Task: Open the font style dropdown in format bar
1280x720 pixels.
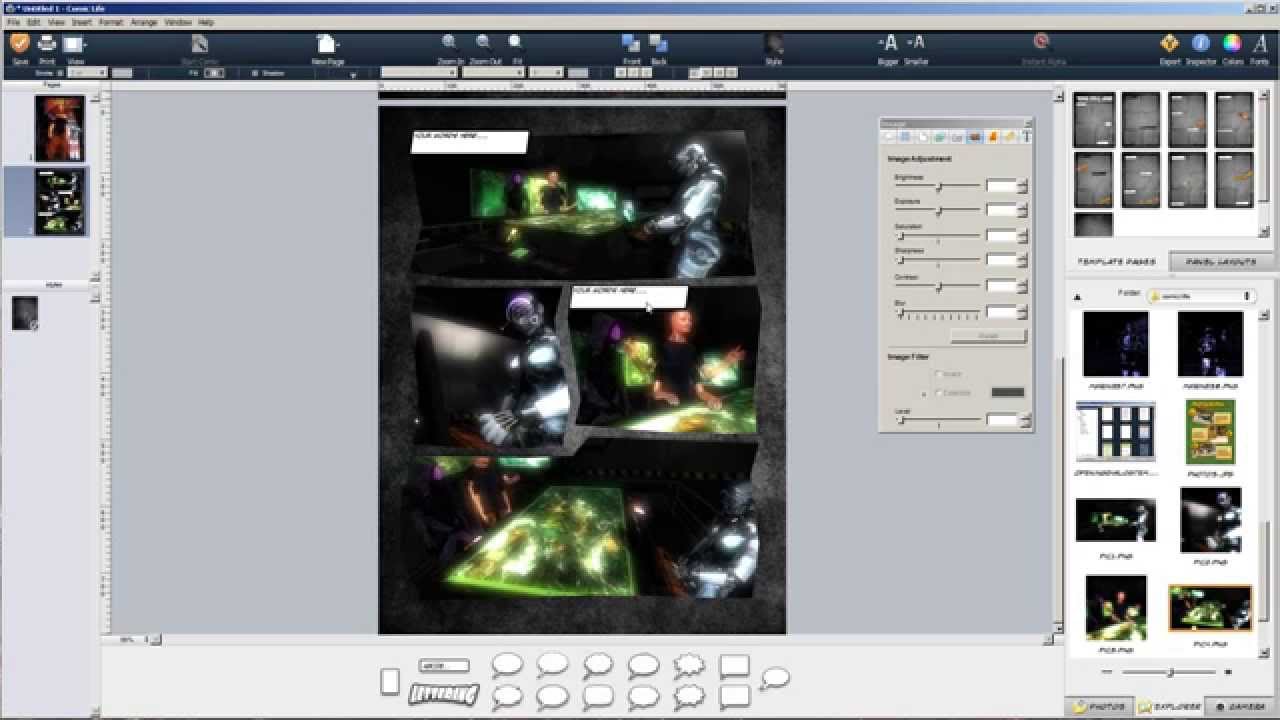Action: click(493, 73)
